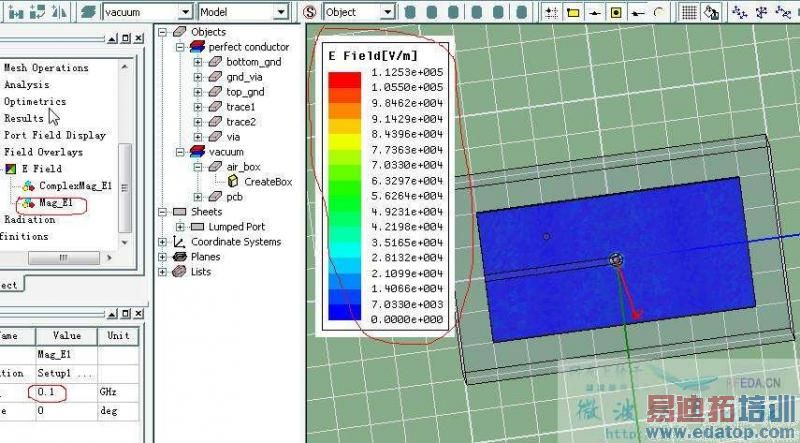Toggle snap to arc center mode
The height and width of the screenshot is (443, 800).
(x=660, y=12)
